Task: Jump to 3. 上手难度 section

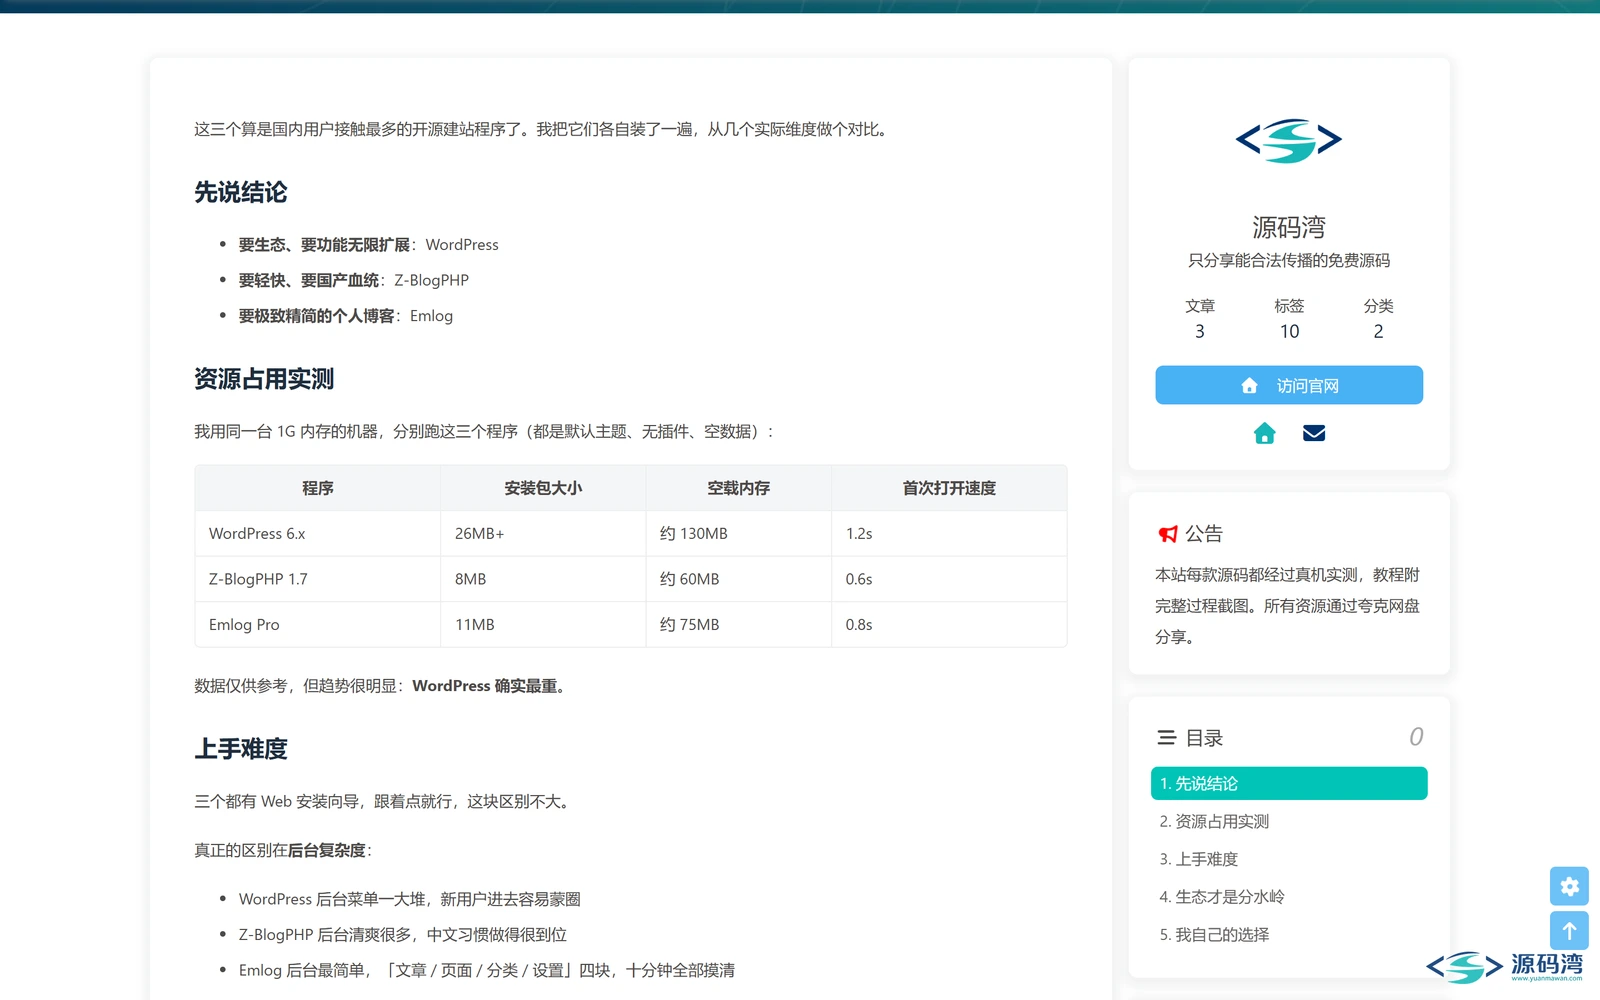Action: coord(1289,859)
